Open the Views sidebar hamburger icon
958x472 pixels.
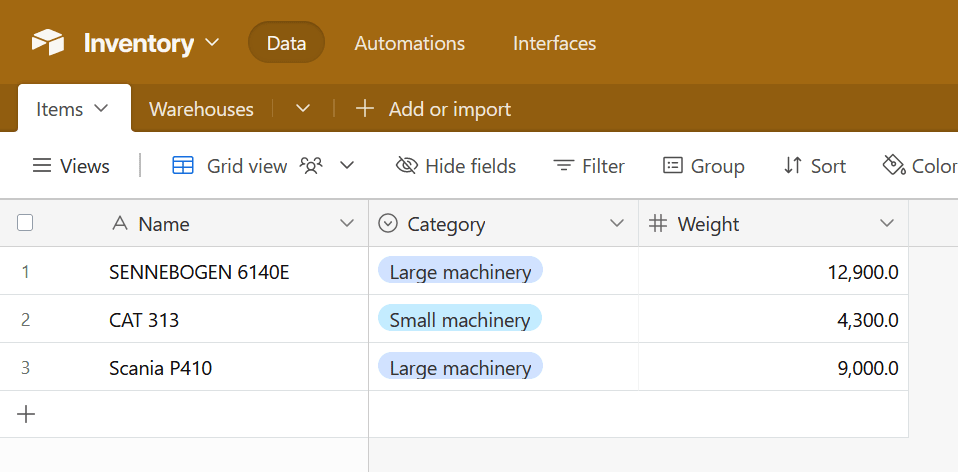[42, 166]
